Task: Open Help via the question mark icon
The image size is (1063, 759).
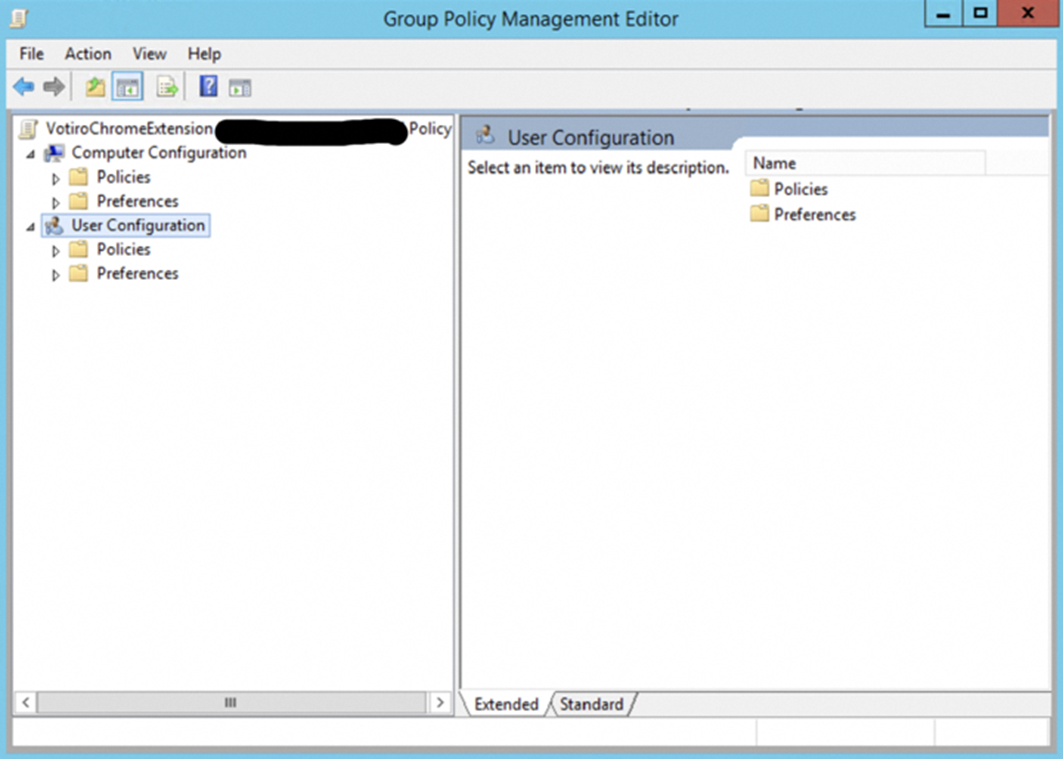Action: tap(208, 86)
